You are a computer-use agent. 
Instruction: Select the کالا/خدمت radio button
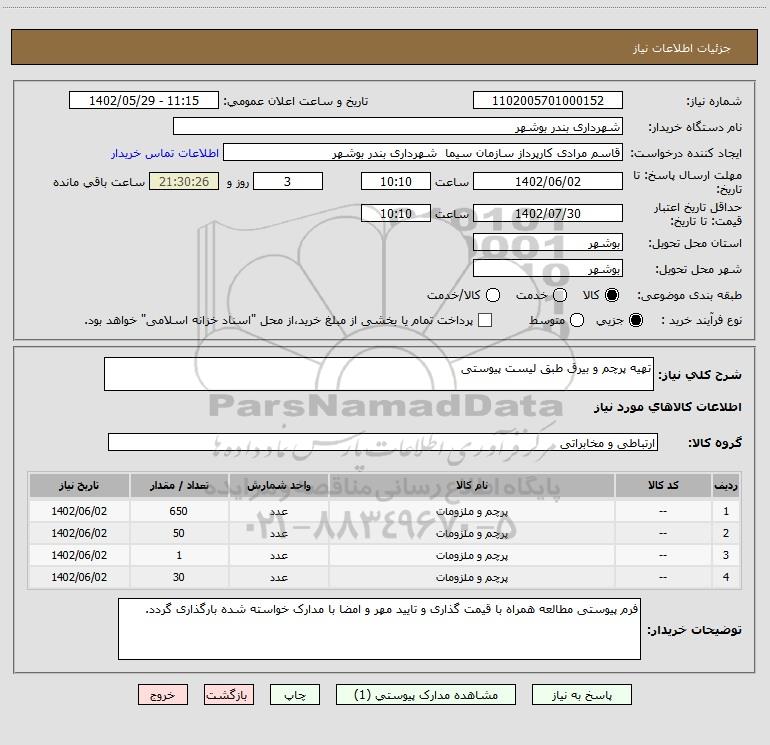[x=493, y=295]
